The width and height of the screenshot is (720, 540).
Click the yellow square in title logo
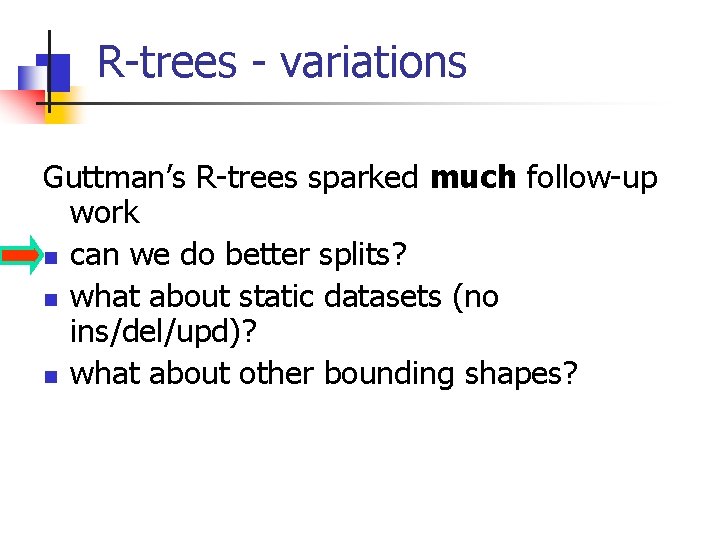tap(64, 107)
